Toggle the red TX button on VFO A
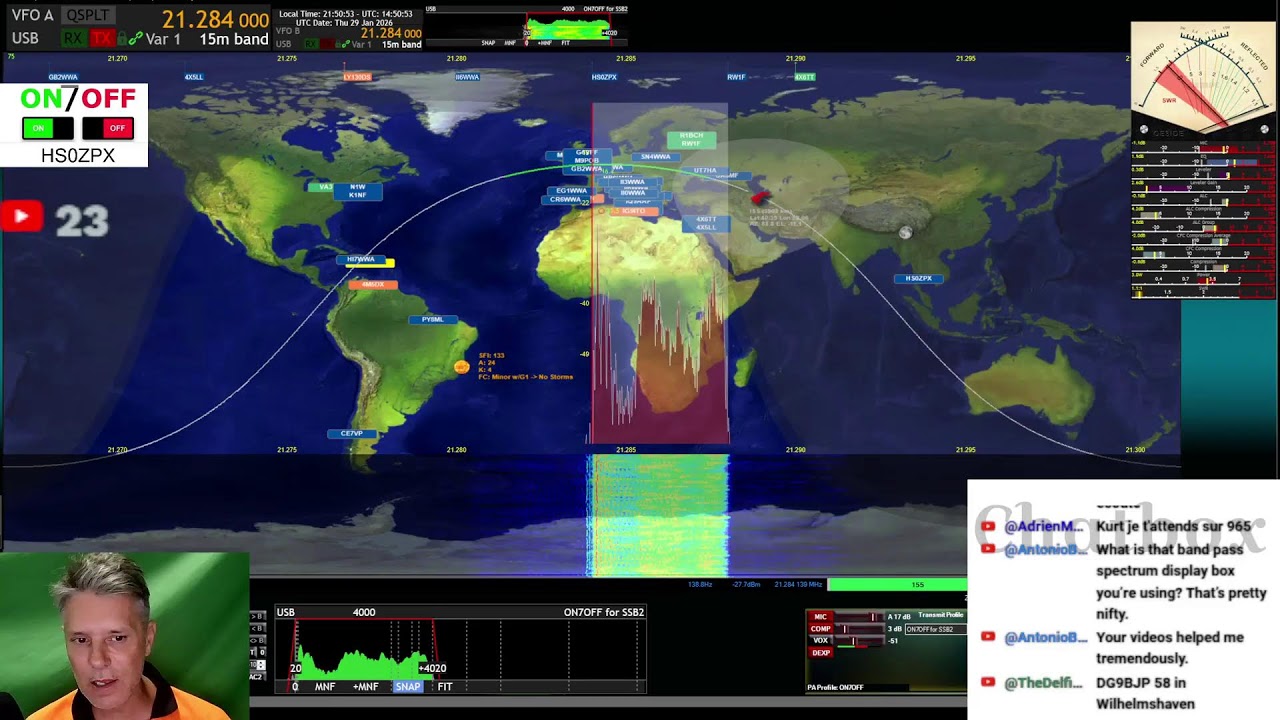The height and width of the screenshot is (720, 1280). (x=101, y=39)
